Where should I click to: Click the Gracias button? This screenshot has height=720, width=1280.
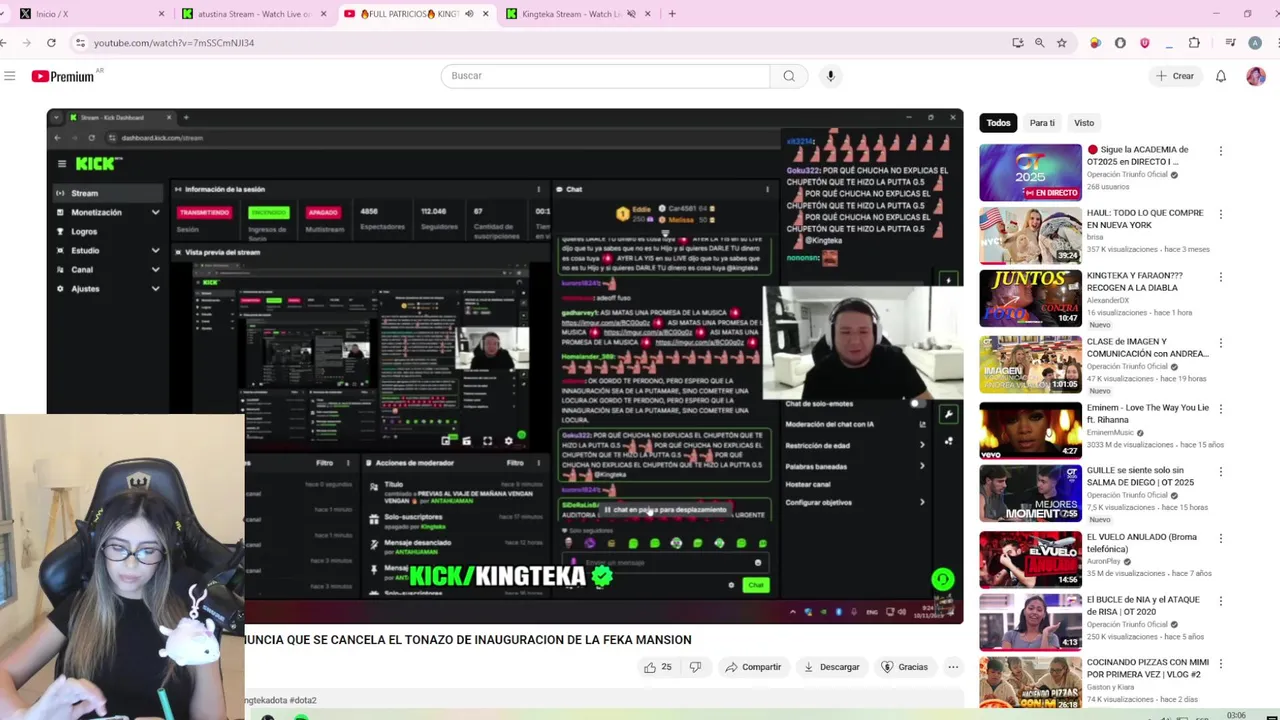pos(904,667)
